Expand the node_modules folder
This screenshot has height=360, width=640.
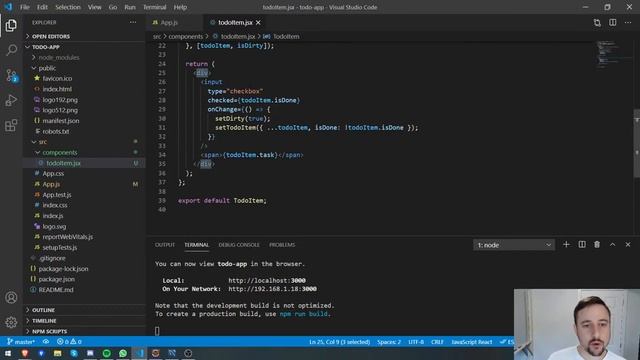point(59,58)
